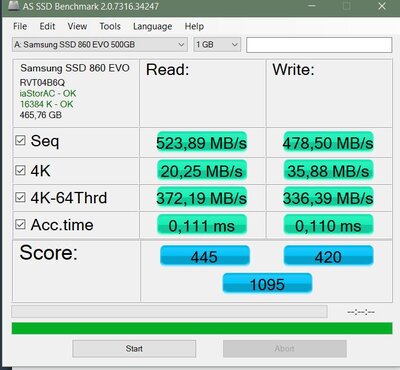Open the View menu
The width and height of the screenshot is (400, 370).
click(x=77, y=26)
